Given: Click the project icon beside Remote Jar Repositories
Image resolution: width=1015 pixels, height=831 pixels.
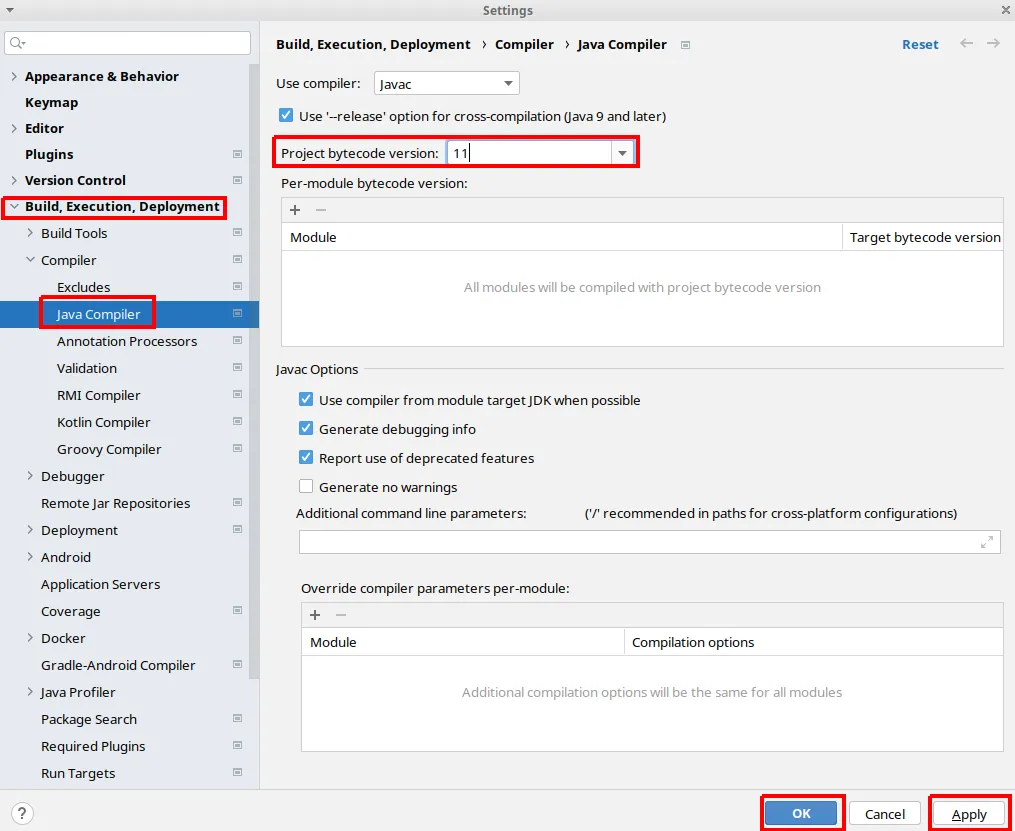Looking at the screenshot, I should [x=238, y=503].
